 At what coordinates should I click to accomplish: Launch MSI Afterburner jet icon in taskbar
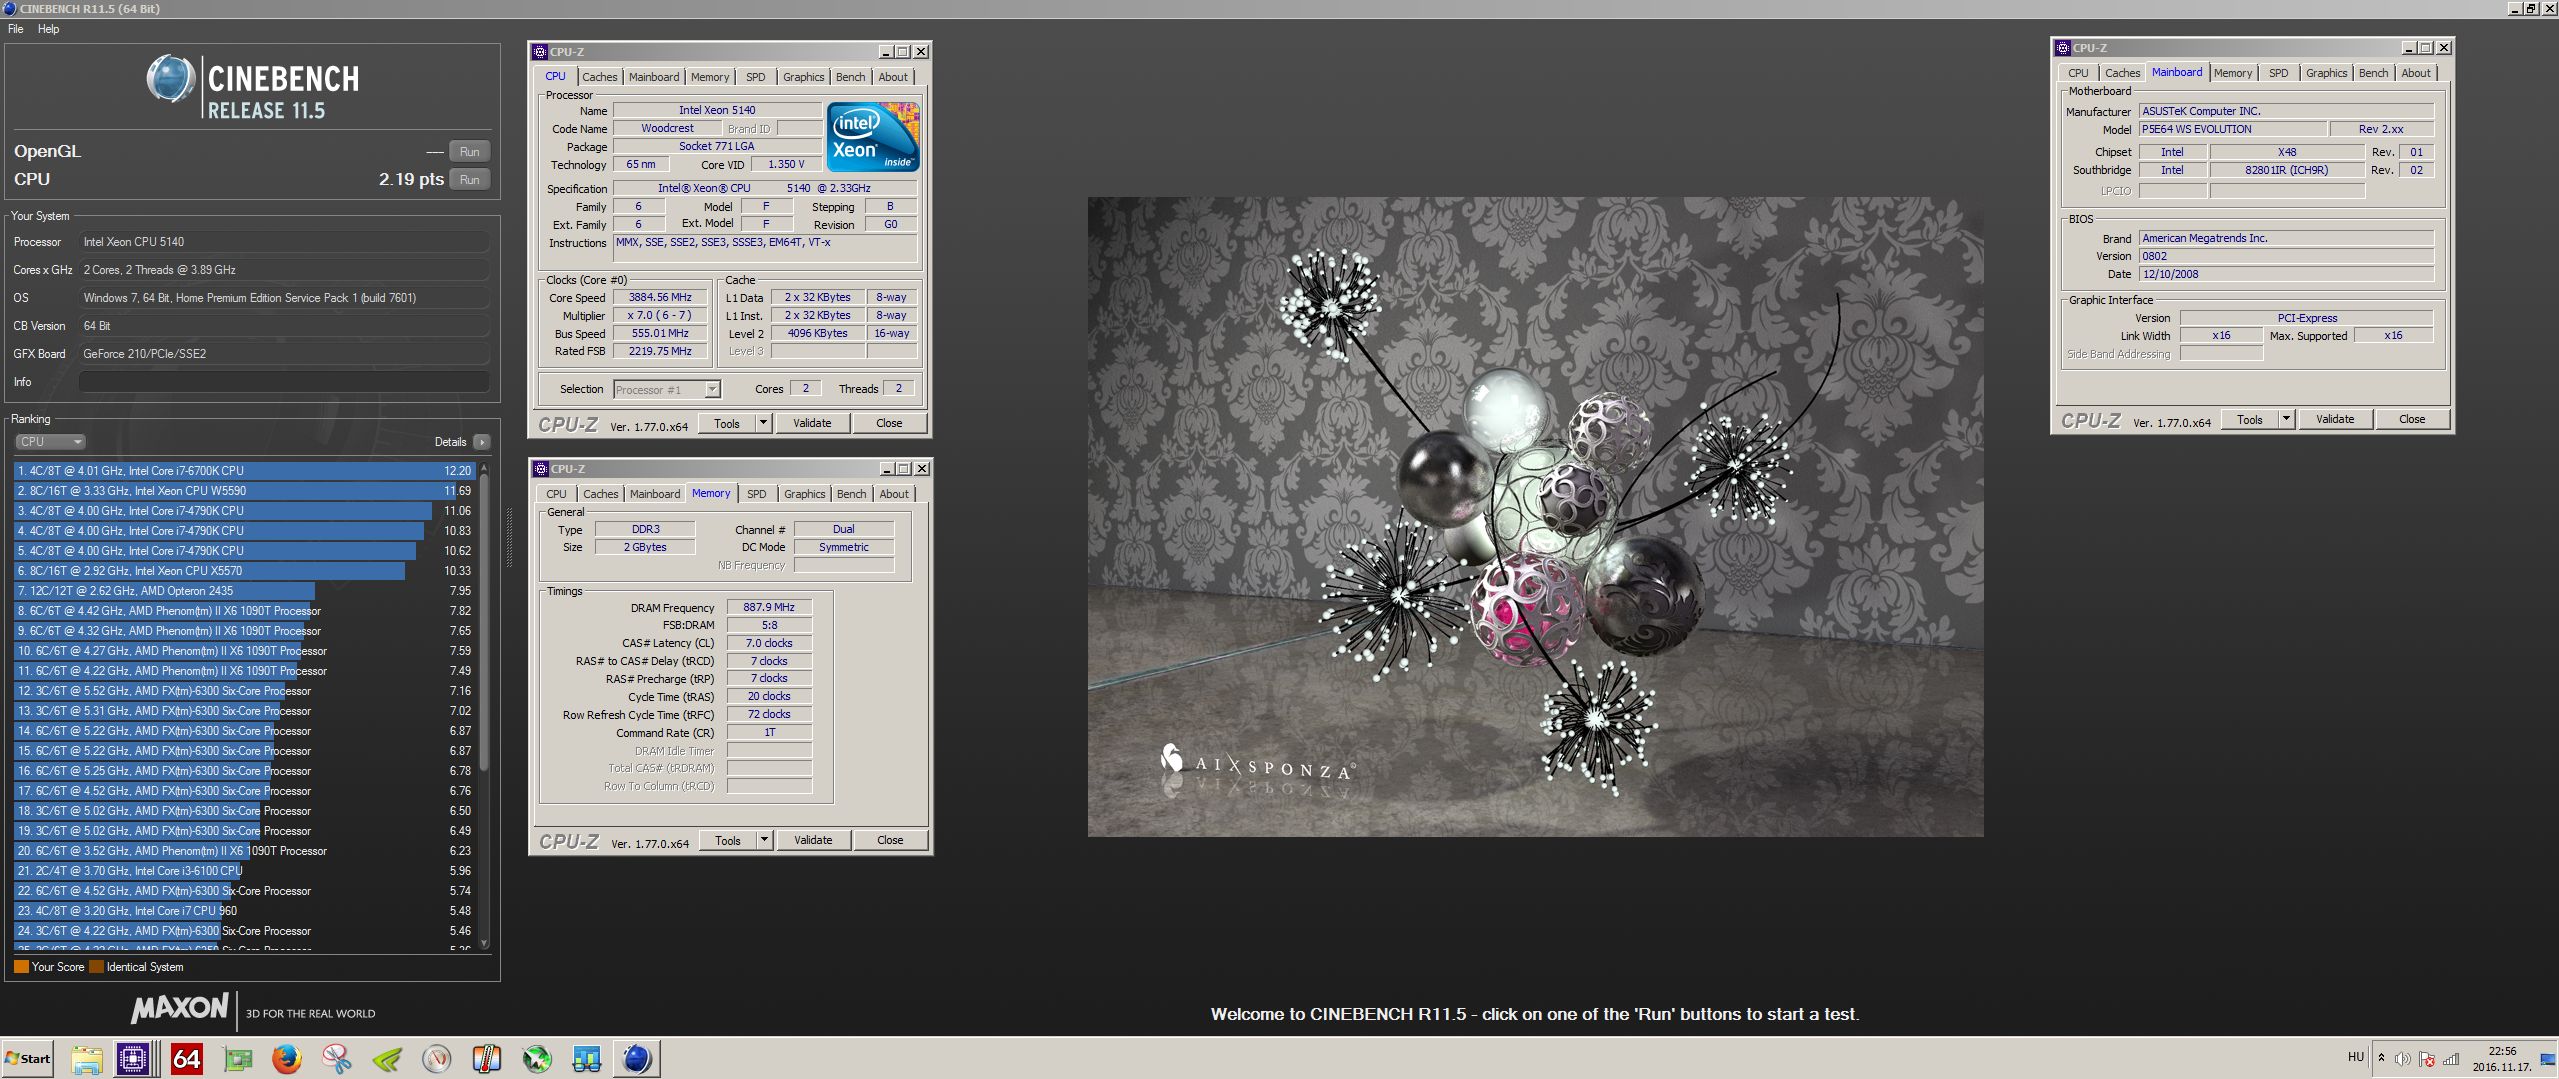point(537,1058)
